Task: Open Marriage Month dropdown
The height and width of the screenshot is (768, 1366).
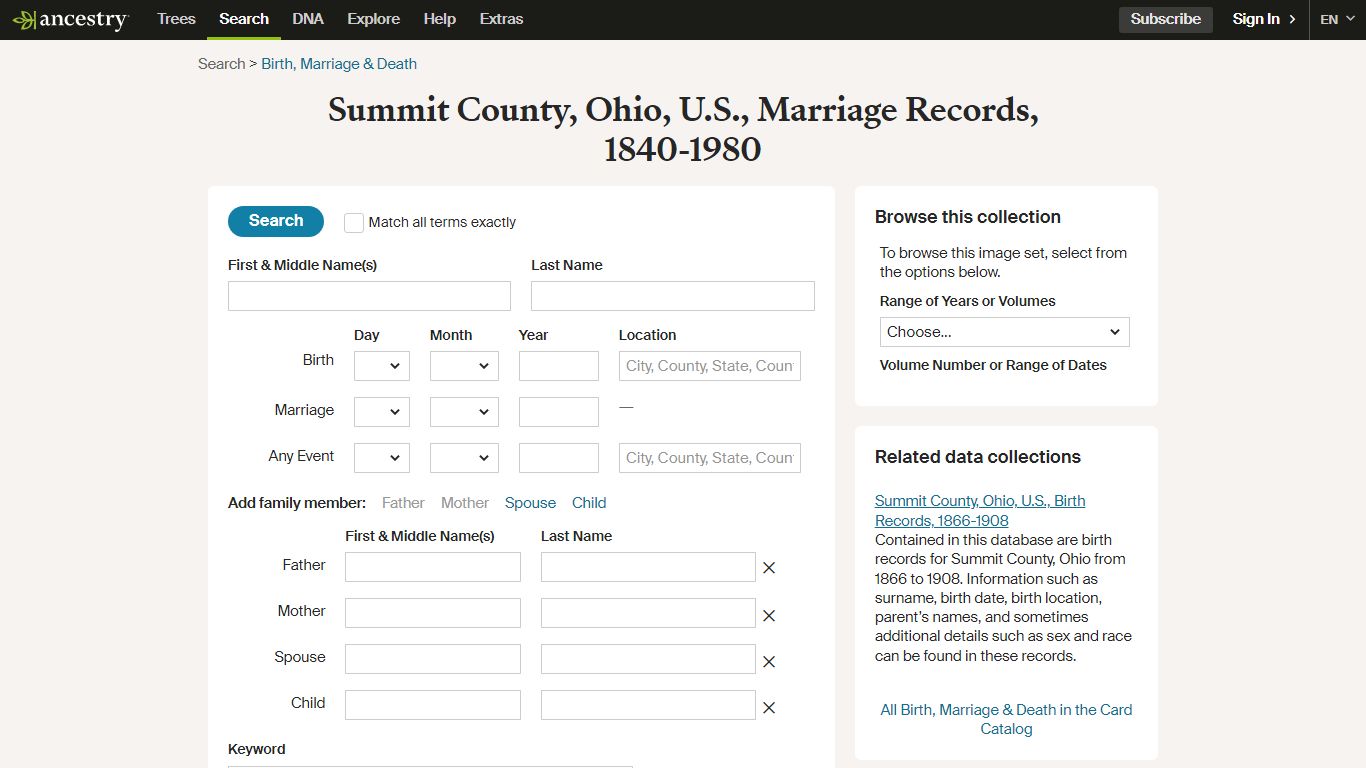Action: [464, 412]
